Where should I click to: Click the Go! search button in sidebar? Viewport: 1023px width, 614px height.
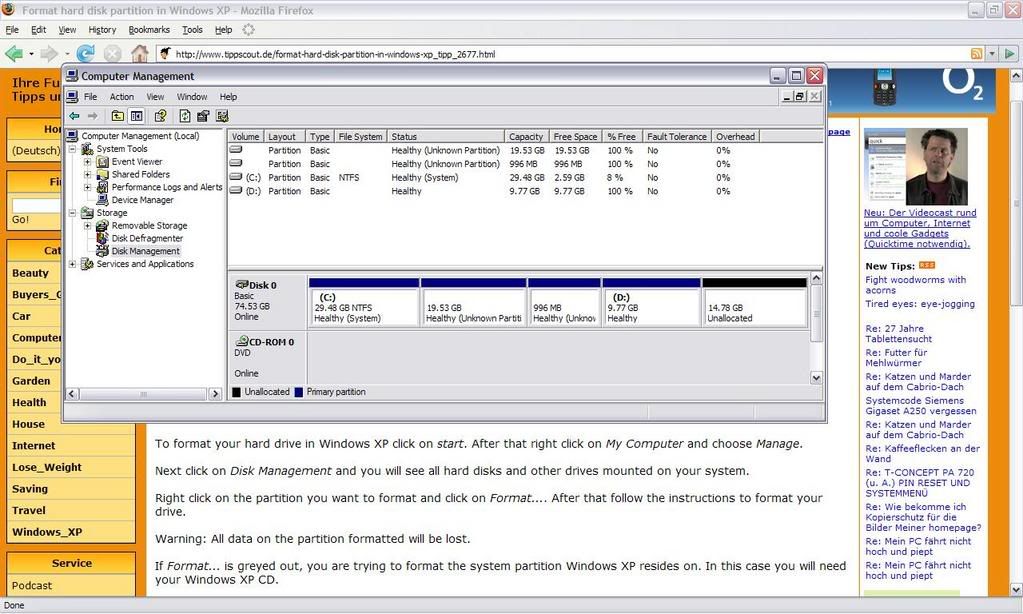point(20,219)
